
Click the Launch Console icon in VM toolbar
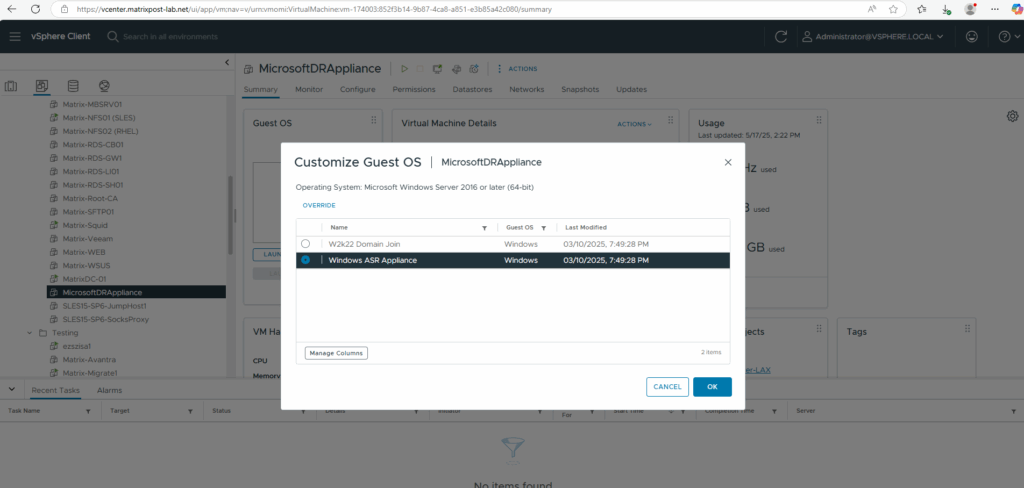[439, 69]
